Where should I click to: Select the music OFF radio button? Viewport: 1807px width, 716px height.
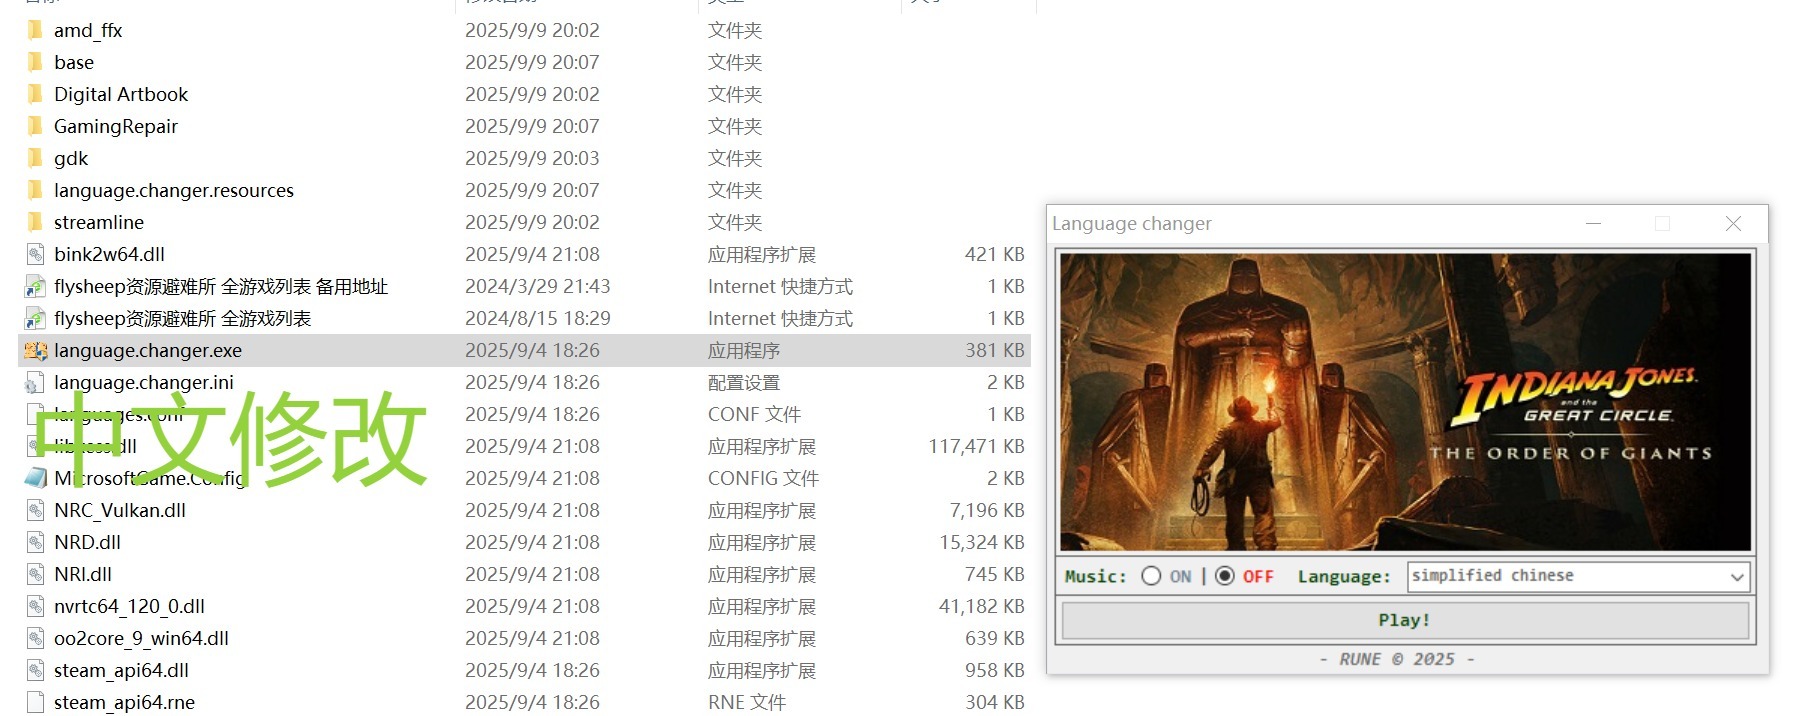point(1225,576)
